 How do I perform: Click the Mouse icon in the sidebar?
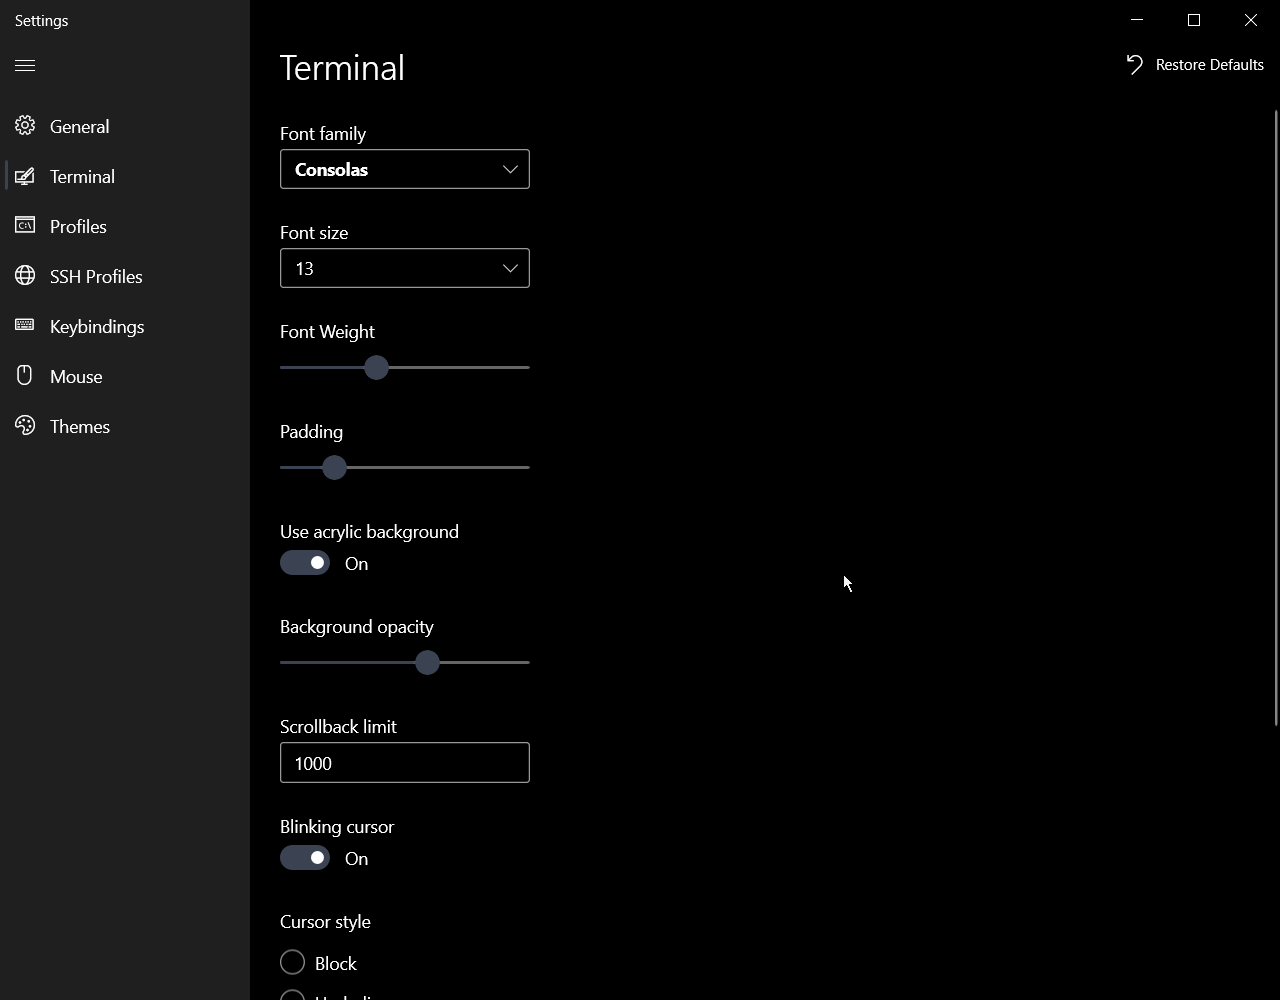(x=24, y=376)
